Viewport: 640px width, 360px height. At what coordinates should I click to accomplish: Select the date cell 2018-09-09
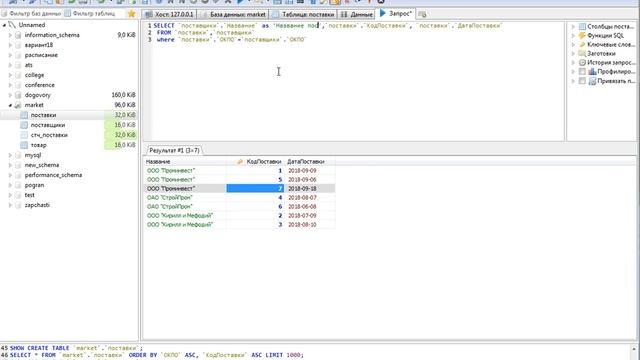click(x=309, y=171)
